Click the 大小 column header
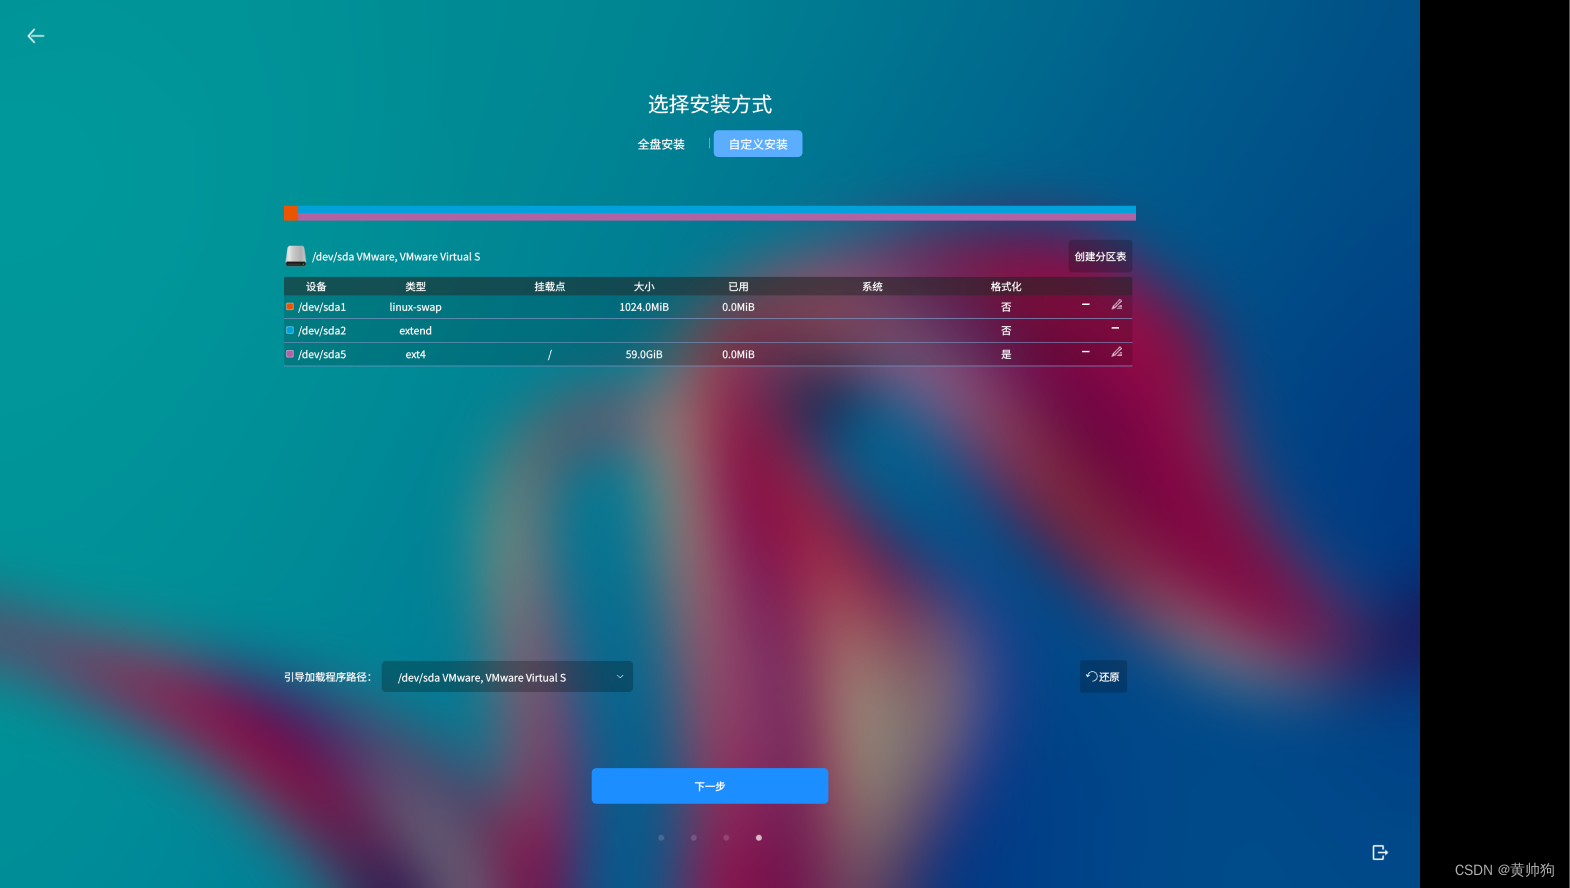 point(644,286)
